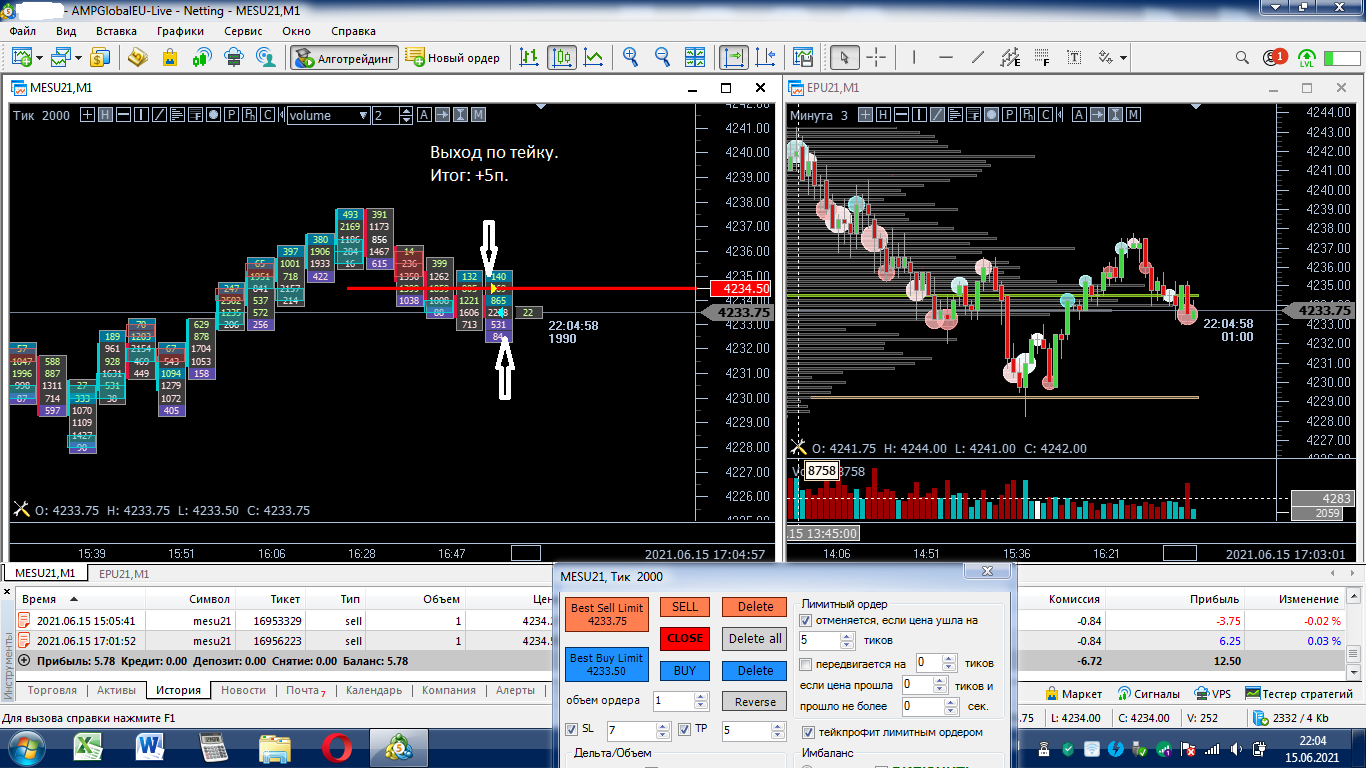1366x768 pixels.
Task: Open the Графики menu
Action: coord(179,31)
